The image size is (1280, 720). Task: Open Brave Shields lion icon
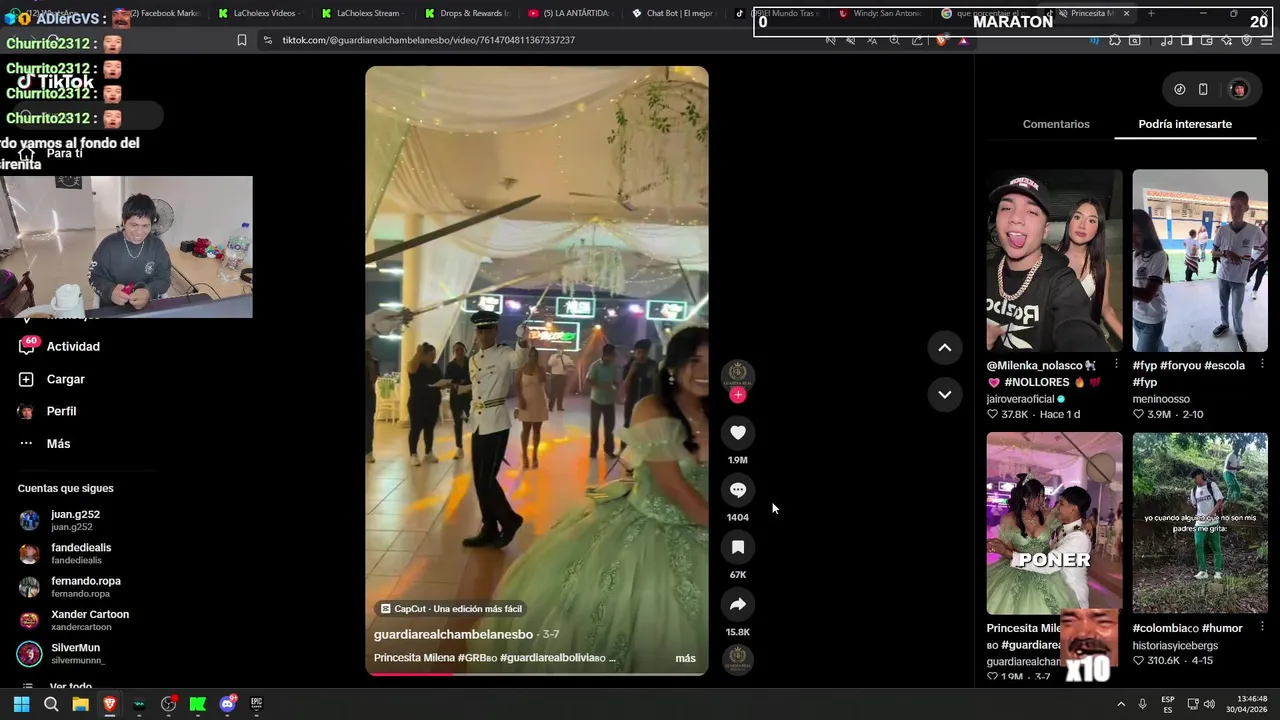coord(941,40)
